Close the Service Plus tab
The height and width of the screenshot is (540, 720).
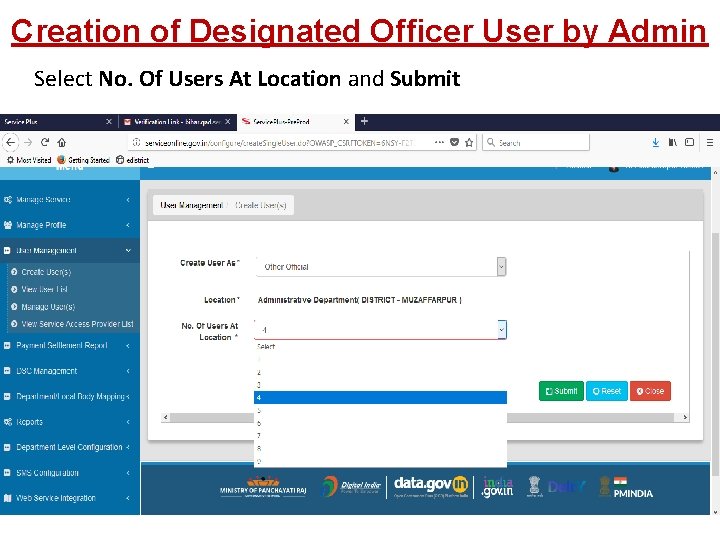[109, 122]
